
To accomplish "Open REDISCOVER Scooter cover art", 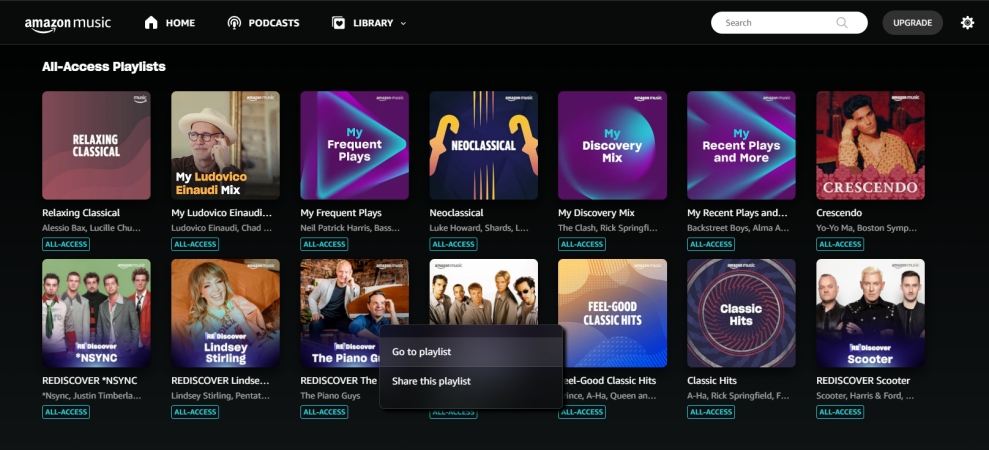I will (870, 313).
